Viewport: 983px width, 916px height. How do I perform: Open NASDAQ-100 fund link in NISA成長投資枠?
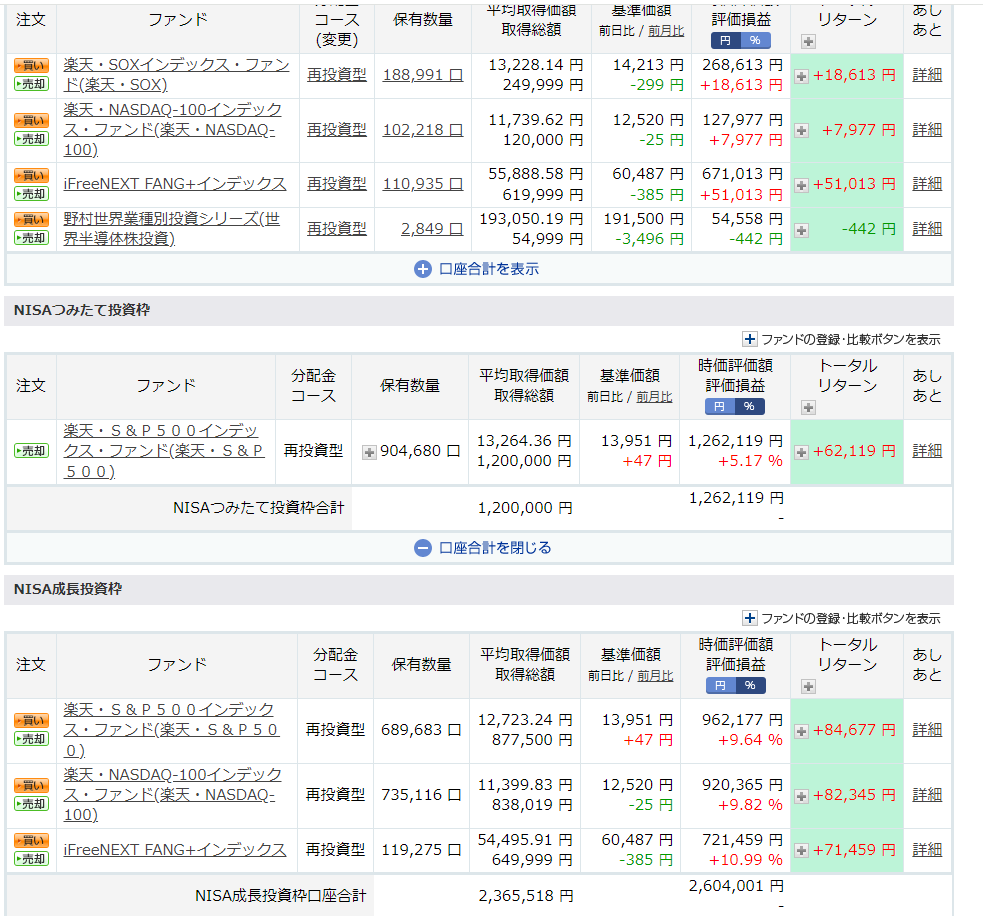coord(172,794)
